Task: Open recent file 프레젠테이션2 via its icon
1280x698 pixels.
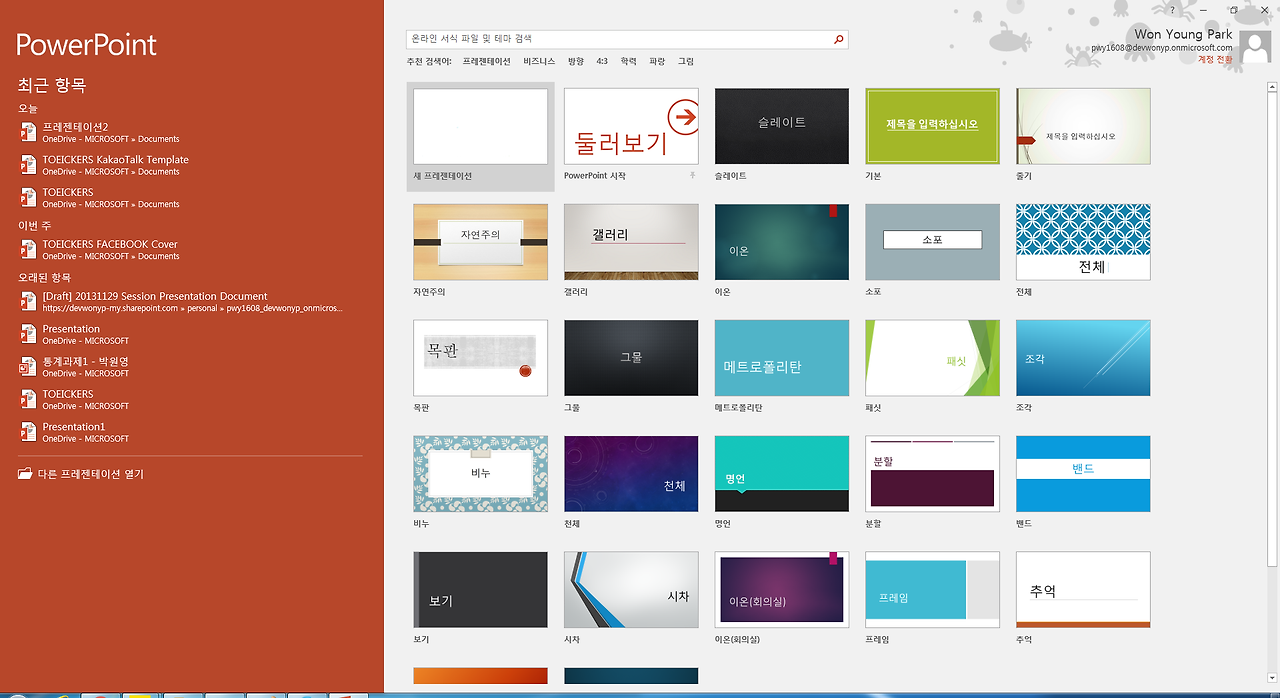Action: tap(27, 132)
